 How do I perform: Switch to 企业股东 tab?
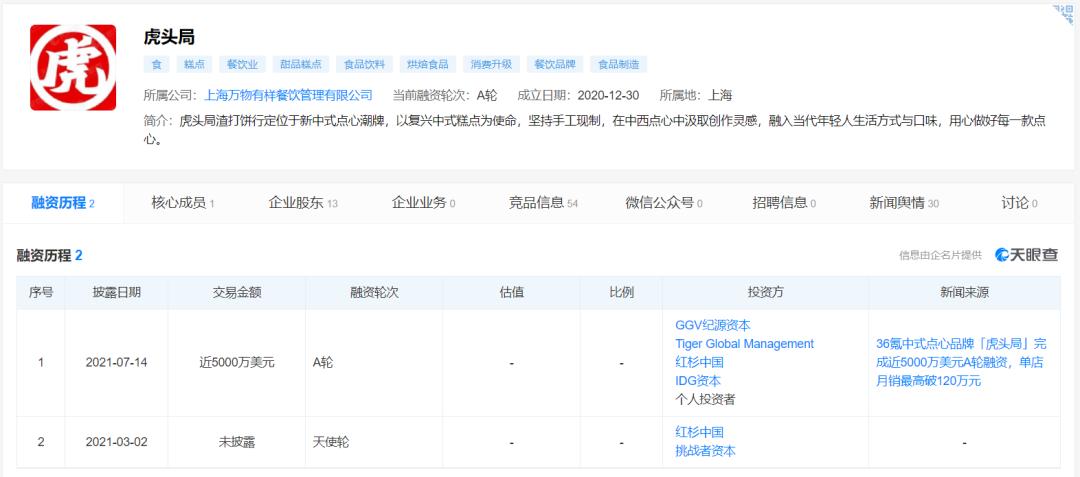(302, 203)
